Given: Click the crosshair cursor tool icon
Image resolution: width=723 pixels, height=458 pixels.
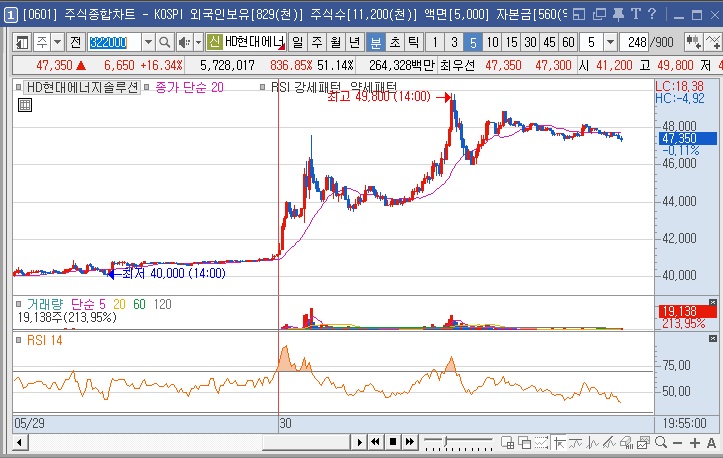Looking at the screenshot, I should 559,443.
